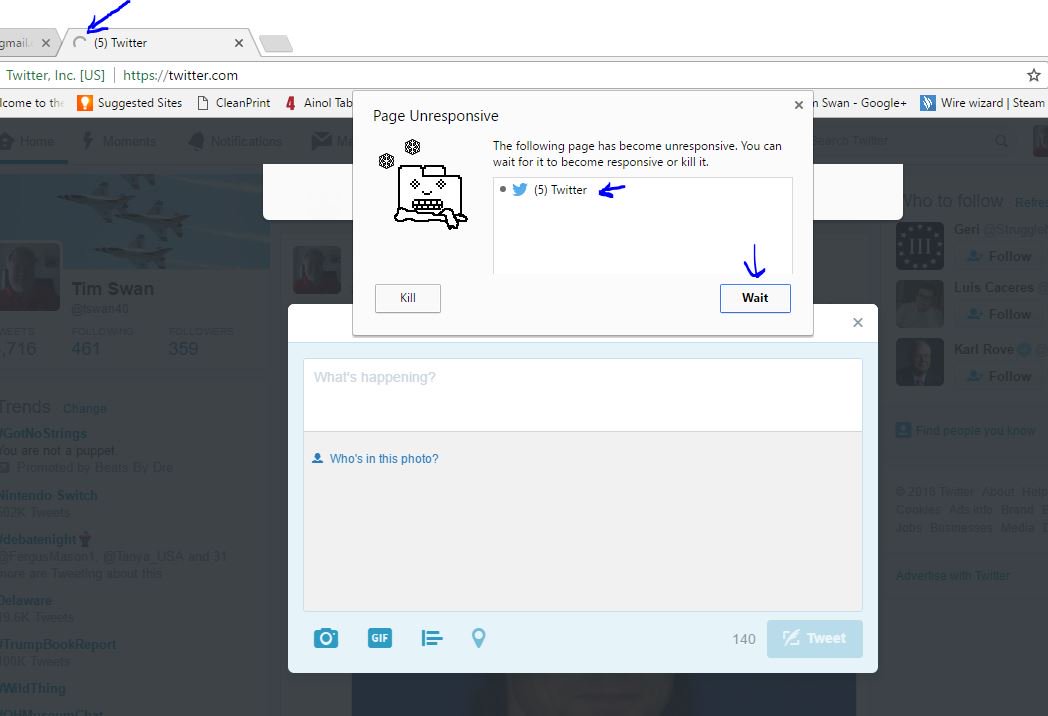Go to Twitter Home tab
The width and height of the screenshot is (1048, 716).
coord(28,141)
